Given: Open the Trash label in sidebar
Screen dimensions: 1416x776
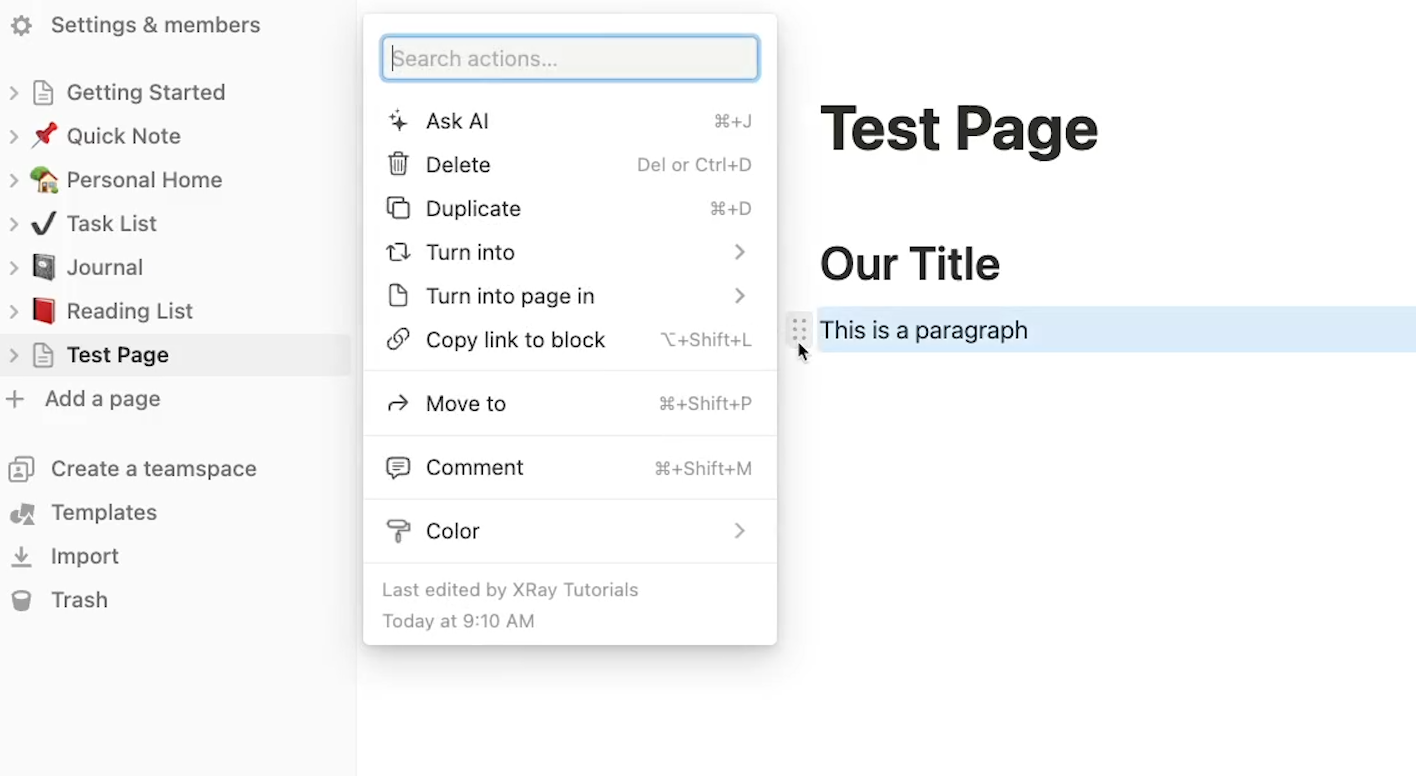Looking at the screenshot, I should [x=79, y=600].
